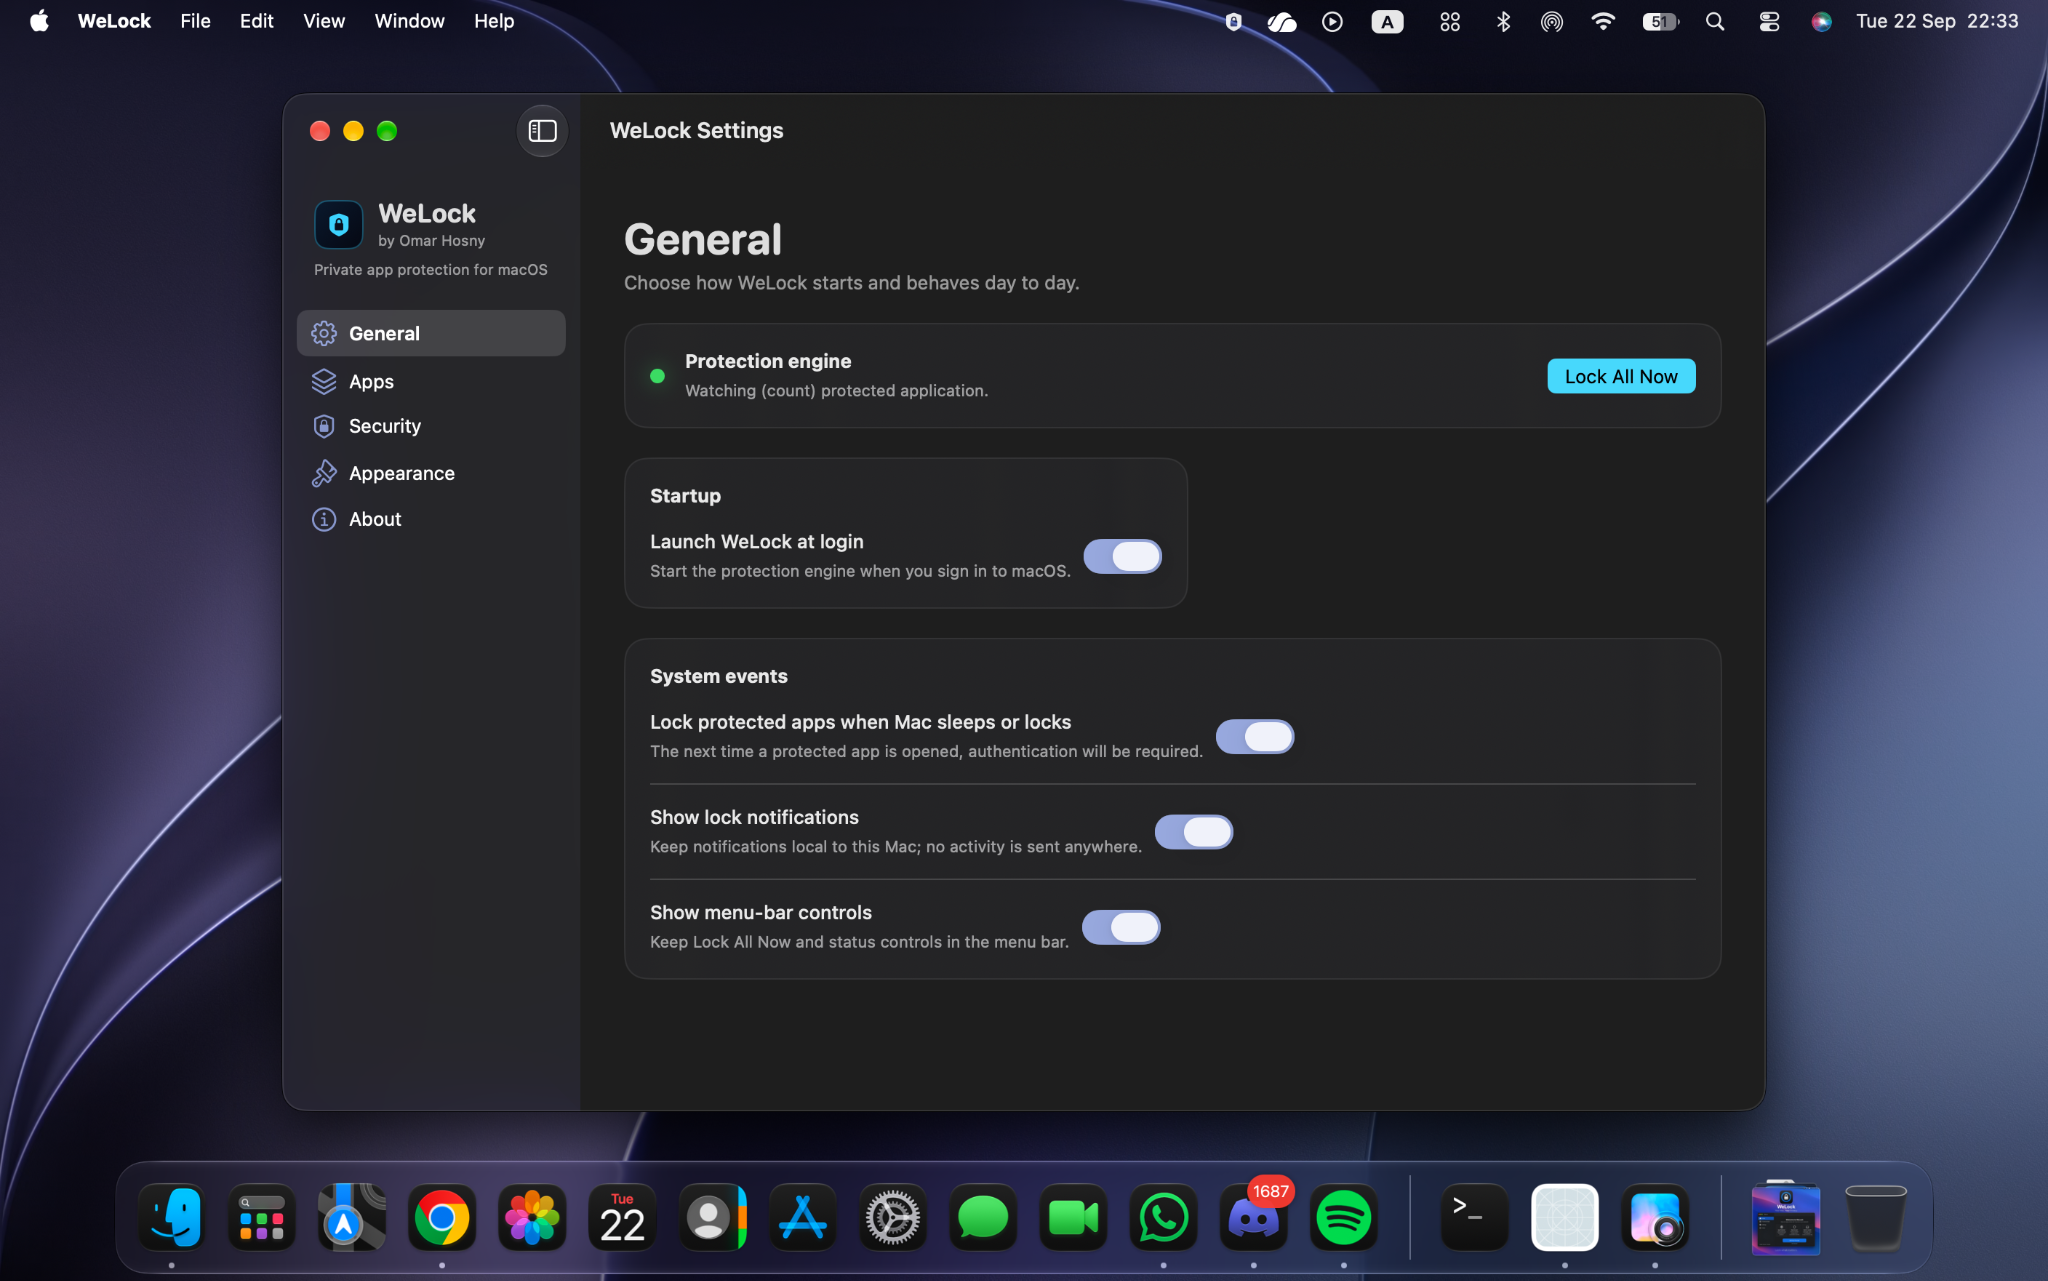Open Terminal from the dock

pyautogui.click(x=1474, y=1218)
